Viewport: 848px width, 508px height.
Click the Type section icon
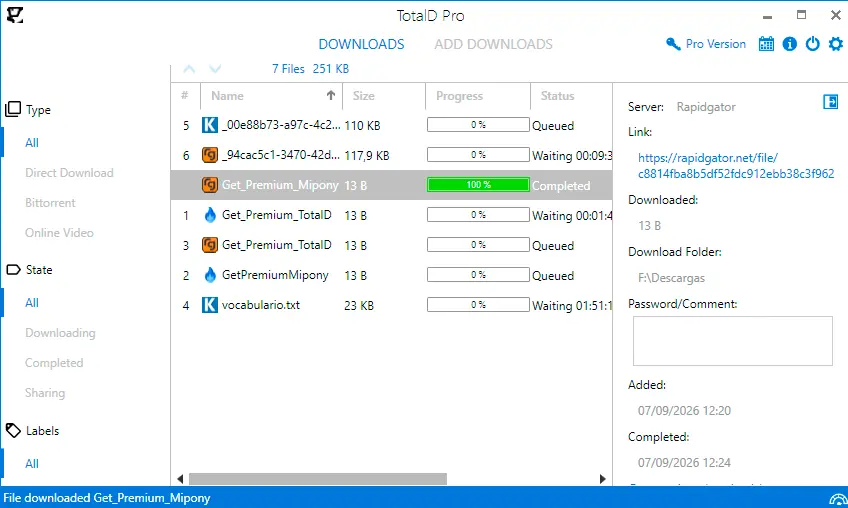(13, 109)
